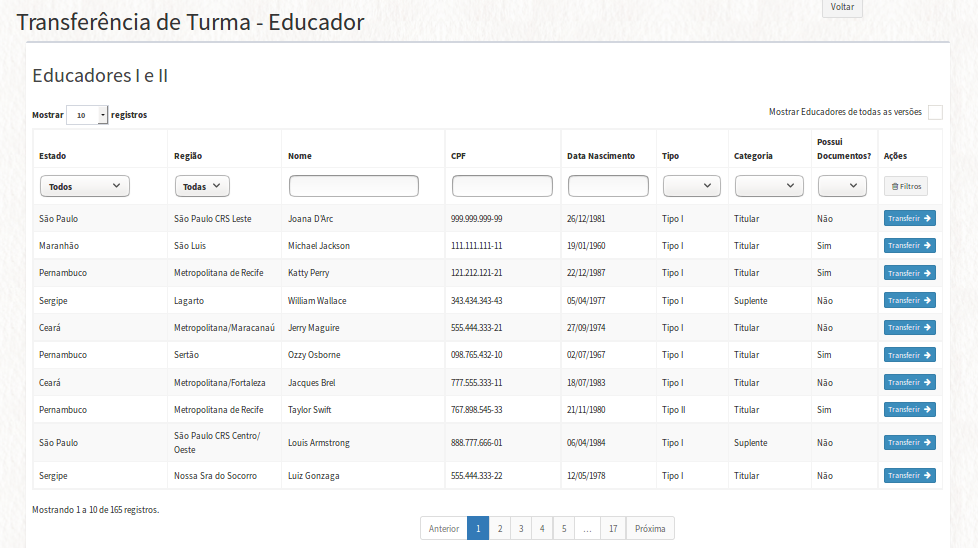Enable Mostrar Educadores de todas as versões checkbox
Screen dimensions: 978x548
click(935, 112)
